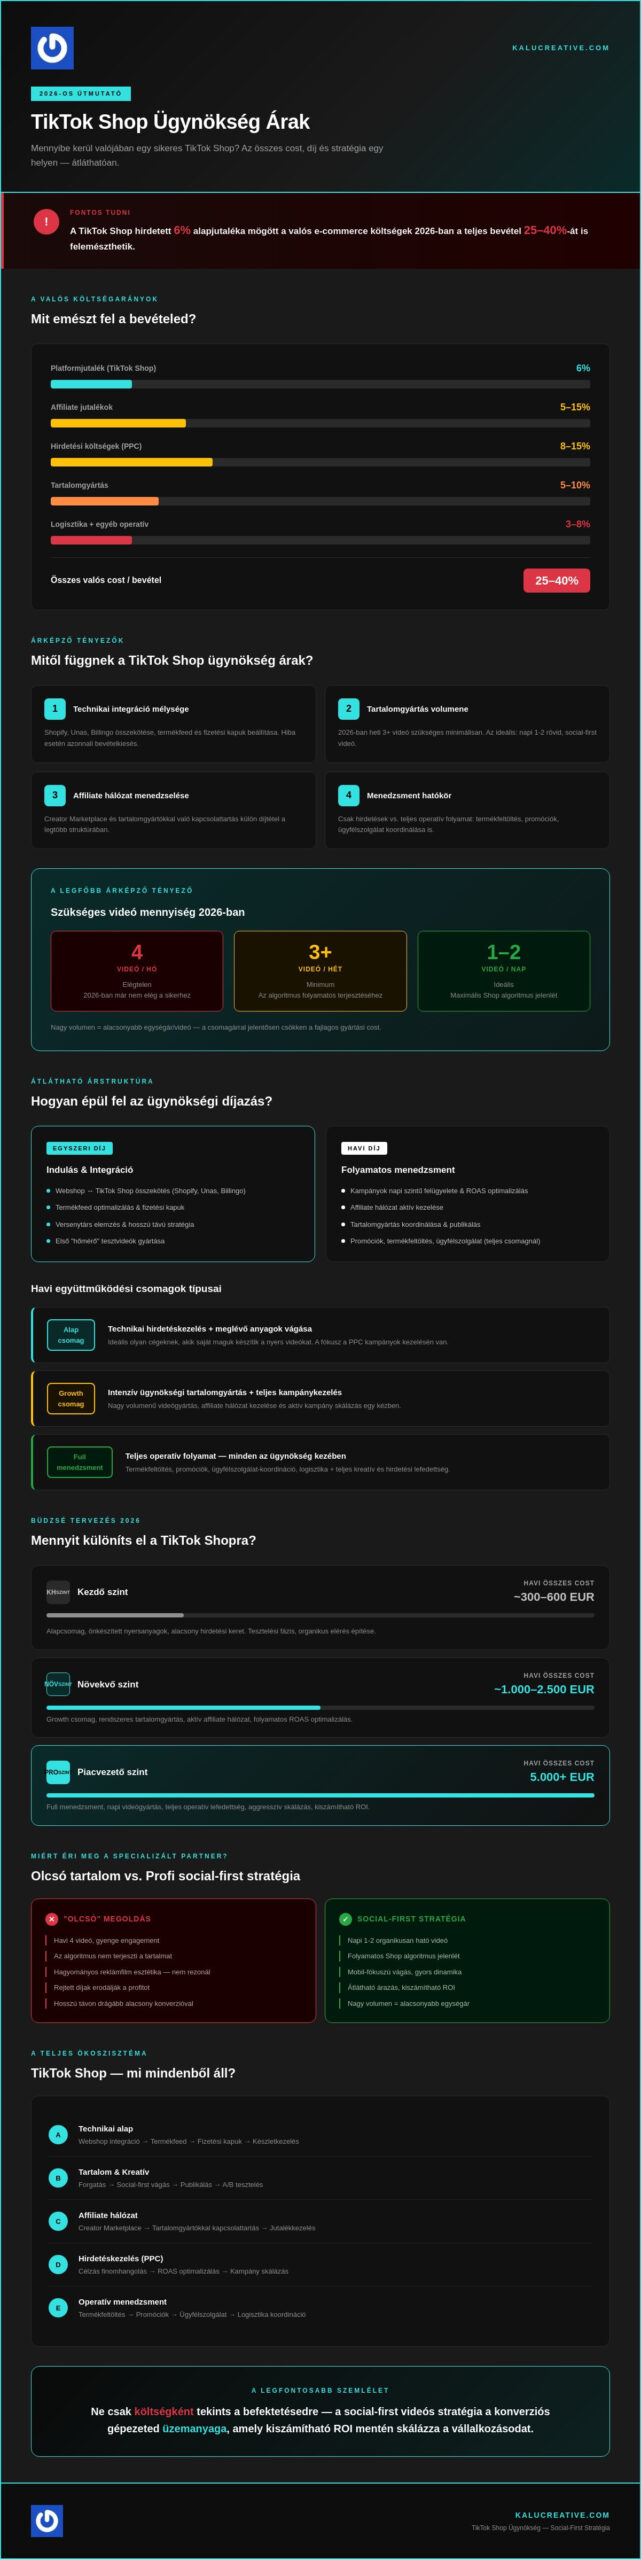The image size is (641, 2560).
Task: Click heading "Hogyan épül fel az ügynökségi díjazás?"
Action: pos(151,1101)
